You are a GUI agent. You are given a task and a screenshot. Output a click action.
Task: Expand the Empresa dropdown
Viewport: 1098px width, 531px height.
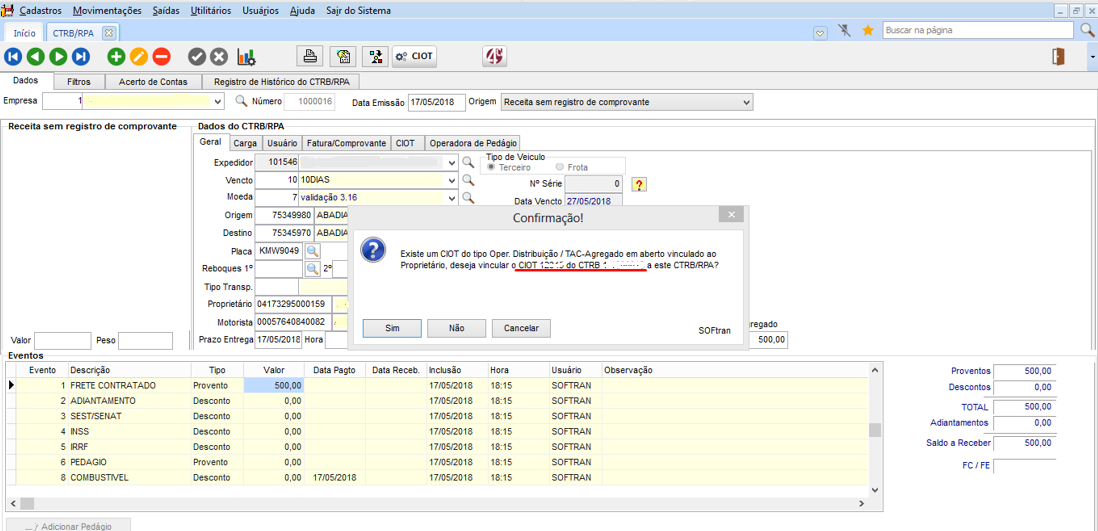tap(218, 102)
